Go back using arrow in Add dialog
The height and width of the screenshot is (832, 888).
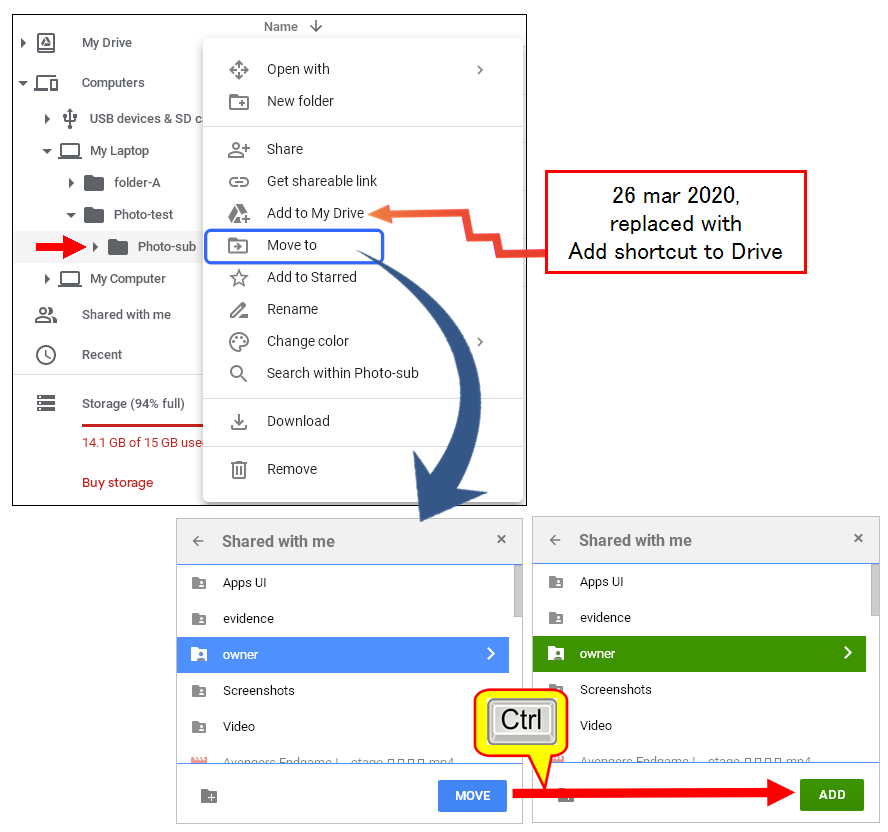[x=555, y=540]
